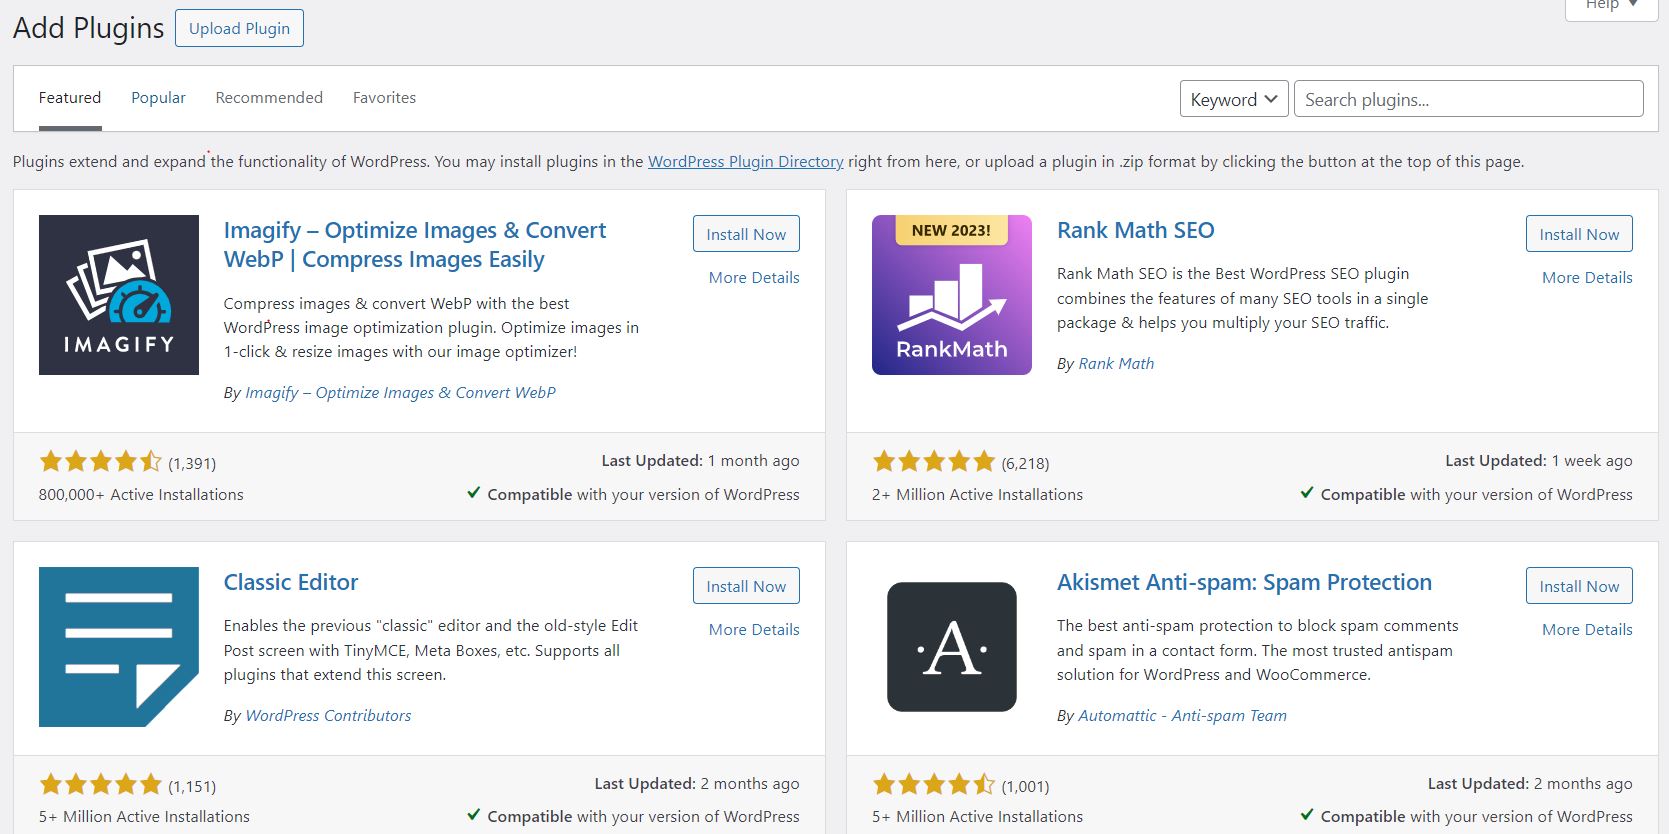This screenshot has width=1669, height=834.
Task: Open the Recommended tab
Action: (x=269, y=98)
